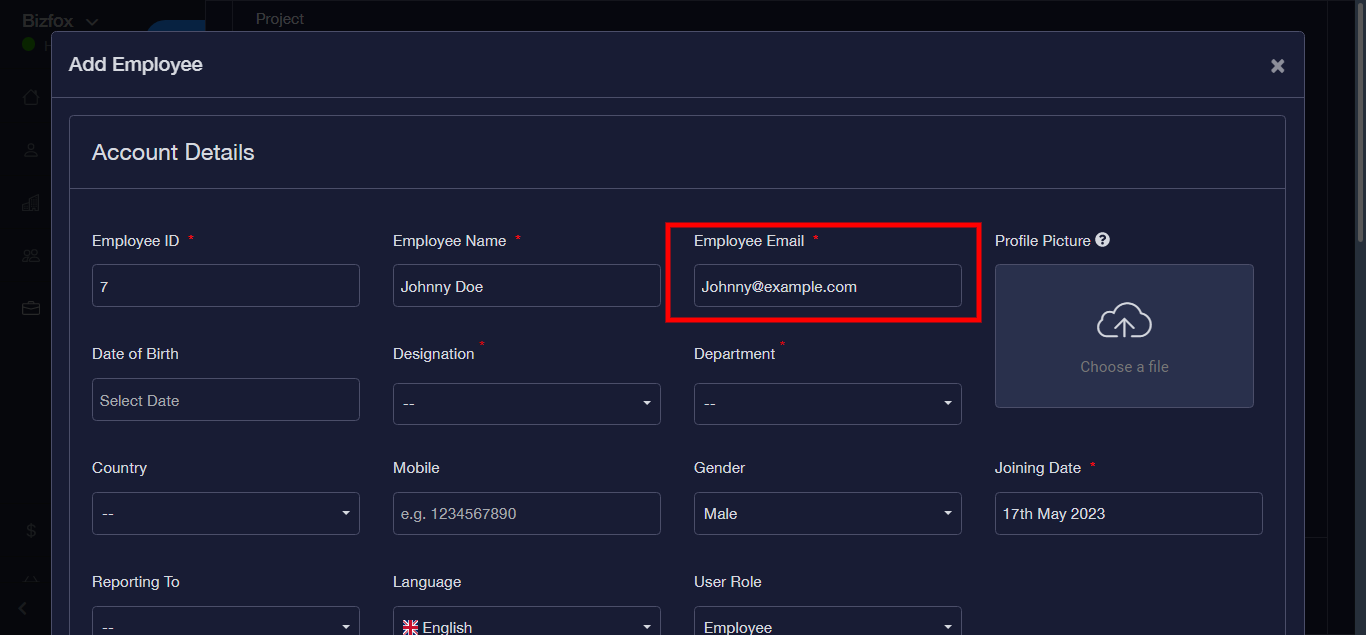
Task: Open the dollar sign sidebar icon
Action: 31,531
